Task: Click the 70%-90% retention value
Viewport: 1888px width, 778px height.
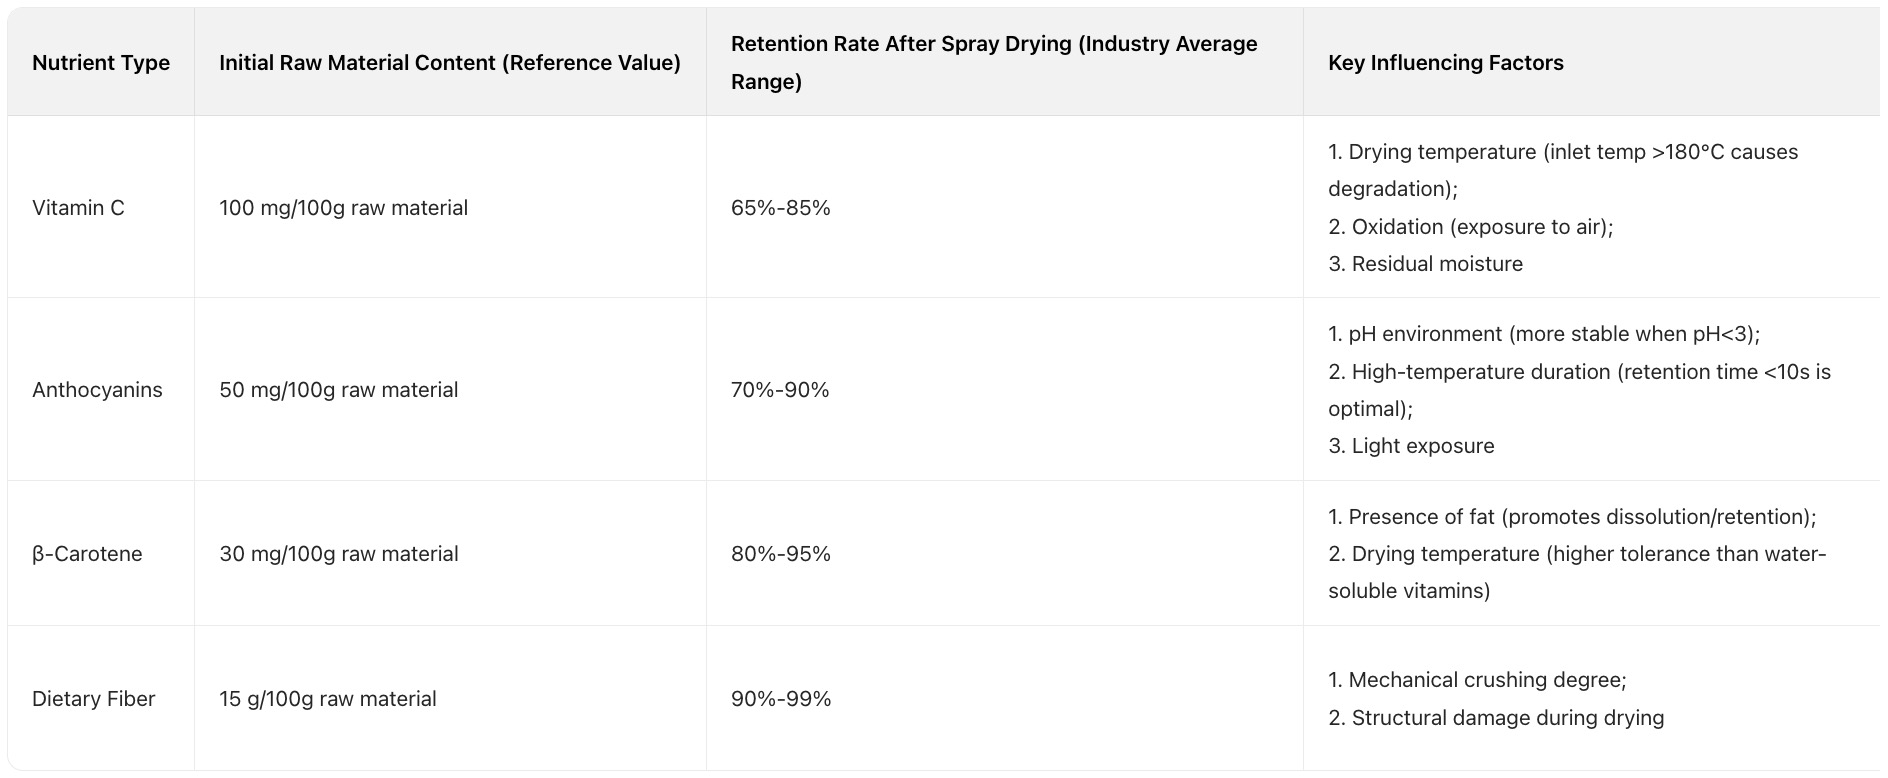Action: (x=780, y=390)
